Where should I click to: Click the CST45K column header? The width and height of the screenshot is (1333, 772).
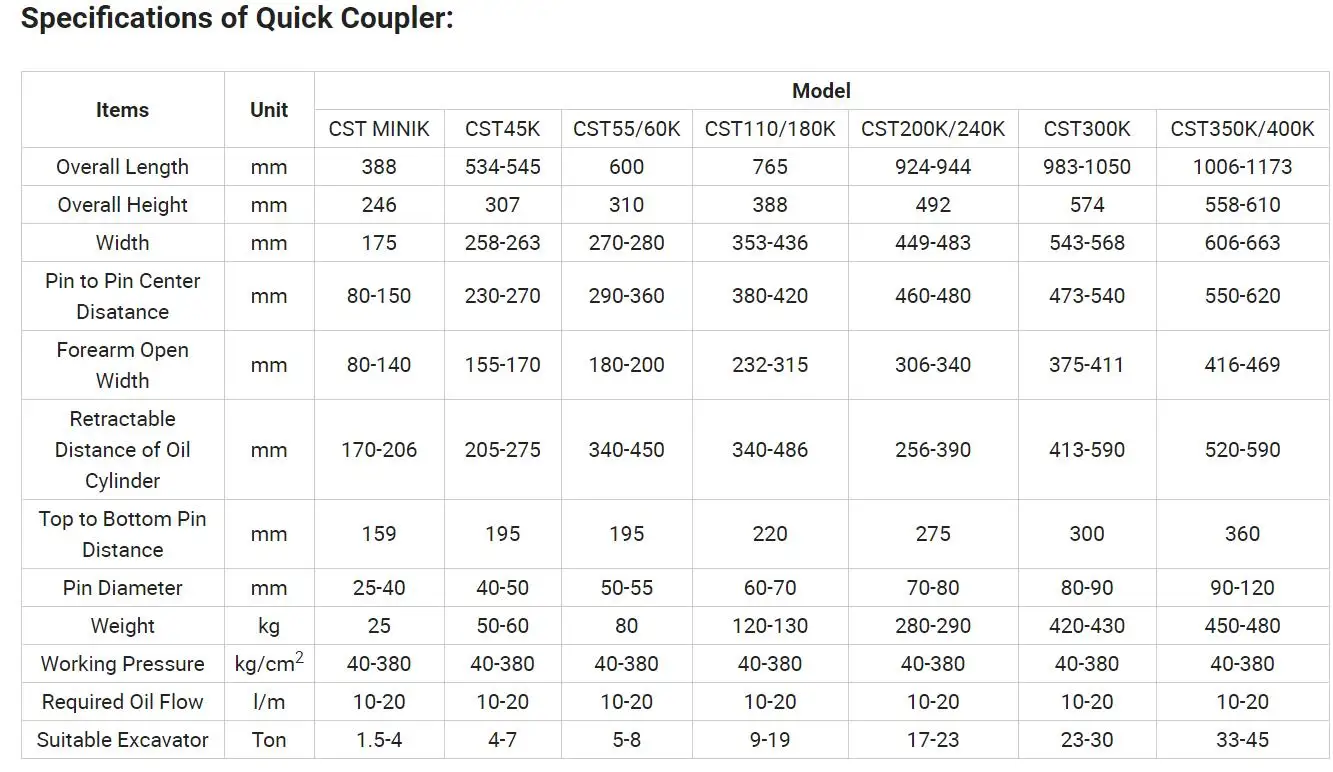(x=502, y=129)
